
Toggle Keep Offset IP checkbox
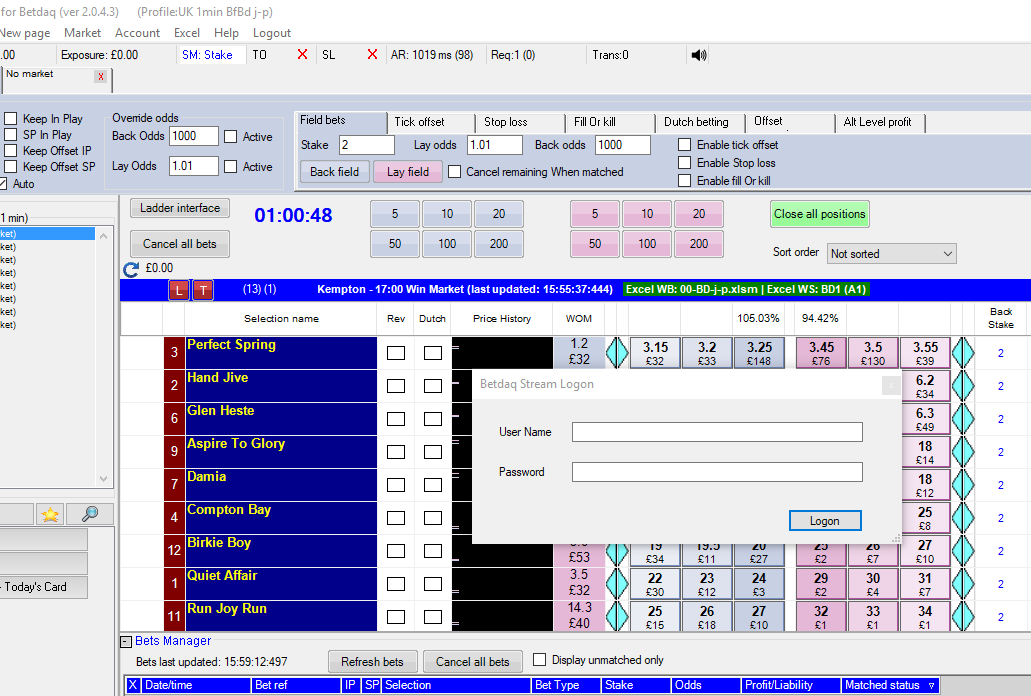[x=11, y=151]
